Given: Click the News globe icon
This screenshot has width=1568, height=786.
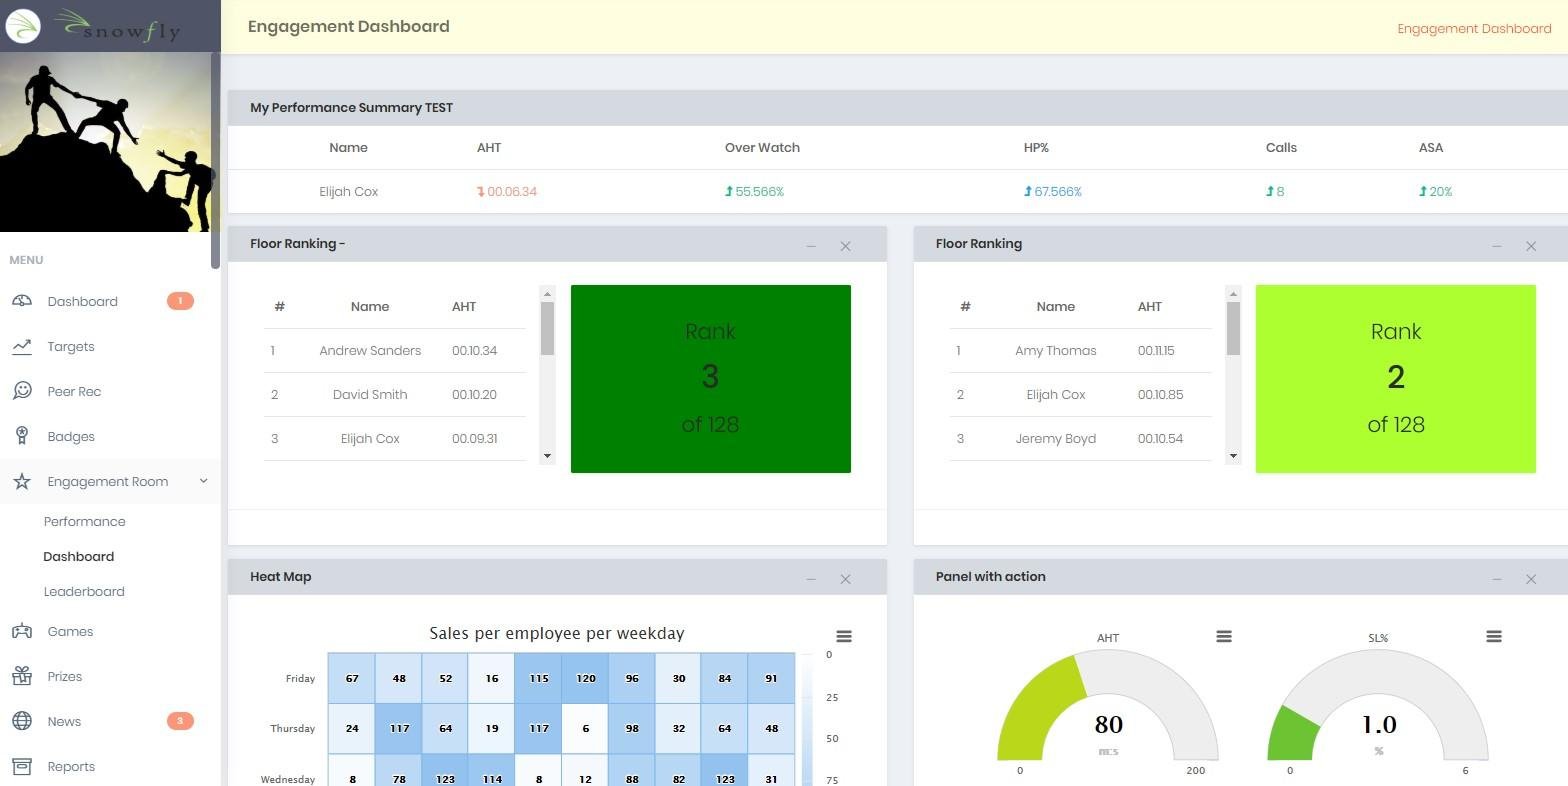Looking at the screenshot, I should pos(22,721).
